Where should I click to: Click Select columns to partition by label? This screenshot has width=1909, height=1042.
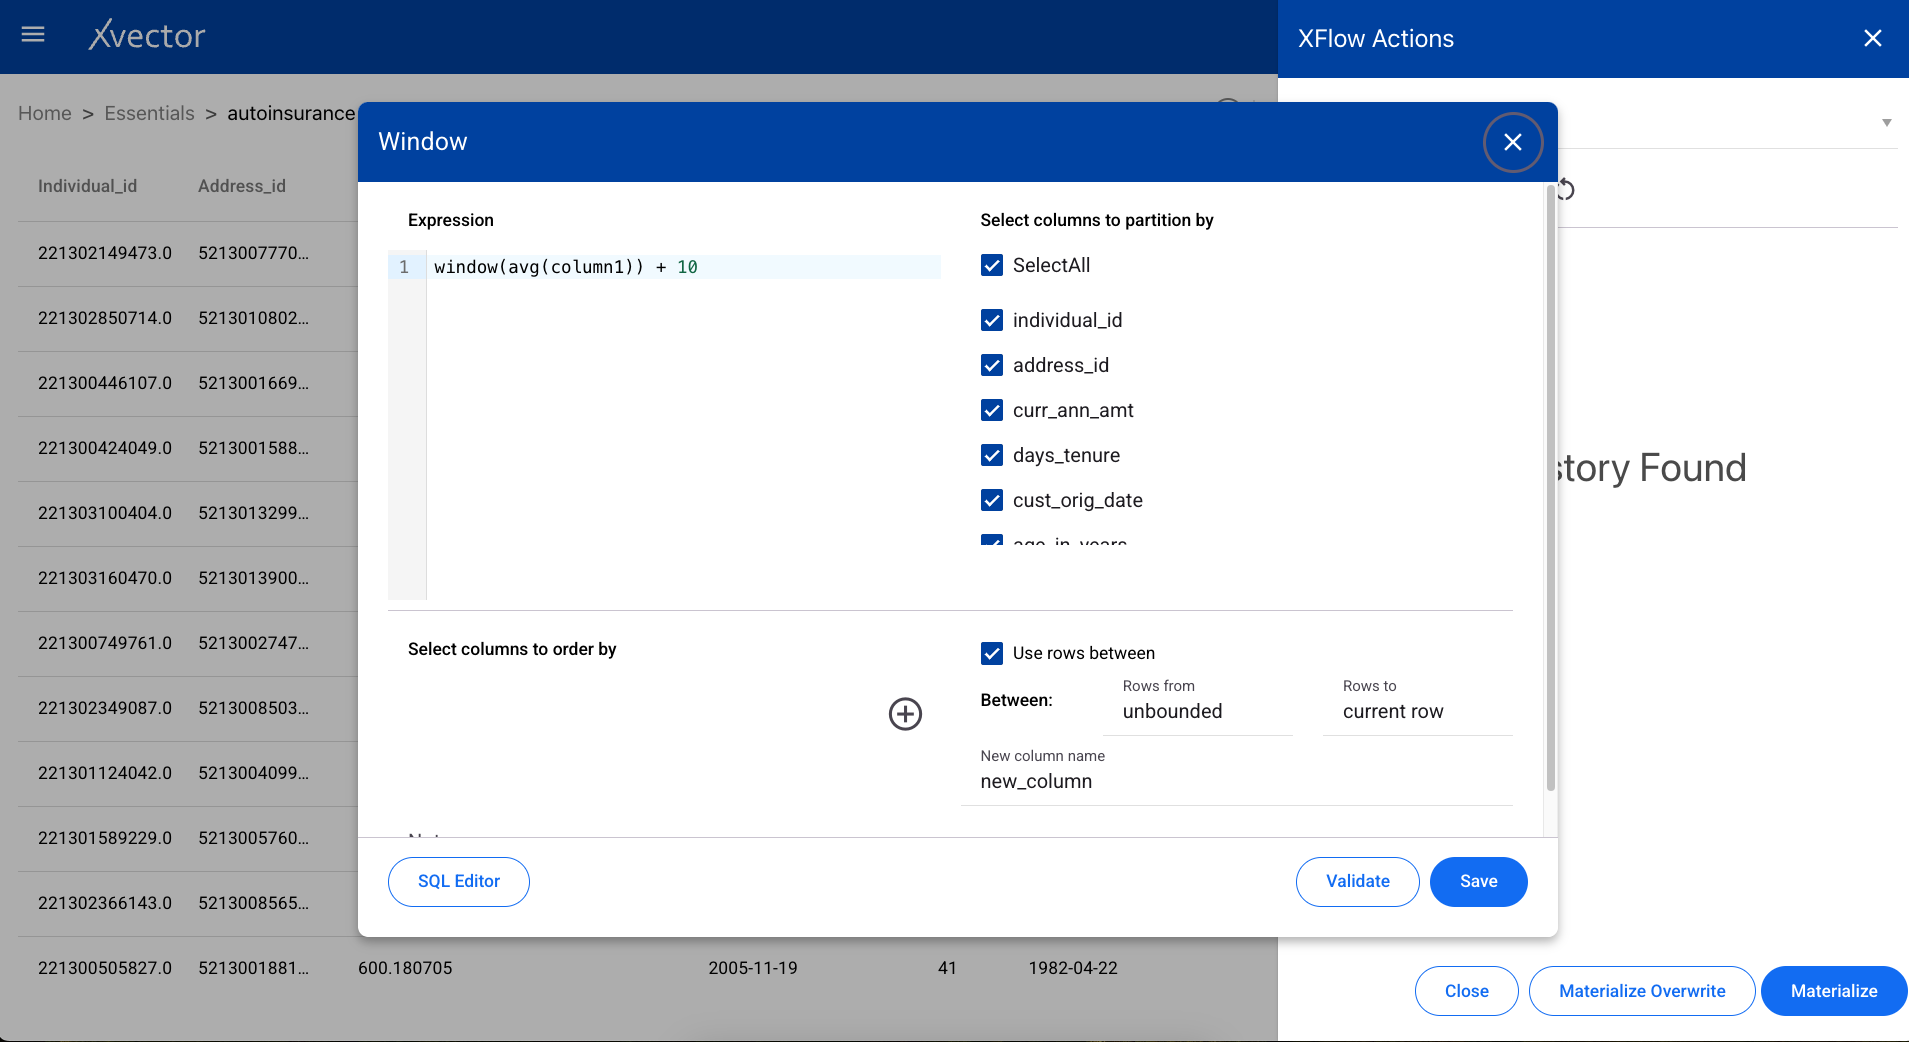point(1097,220)
